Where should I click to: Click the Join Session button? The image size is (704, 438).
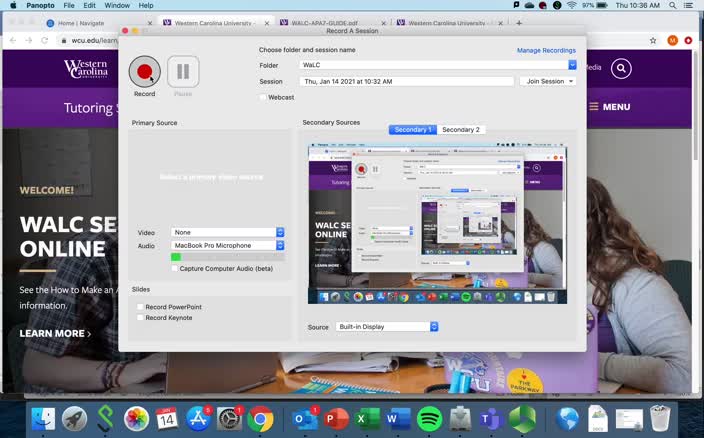pyautogui.click(x=547, y=81)
